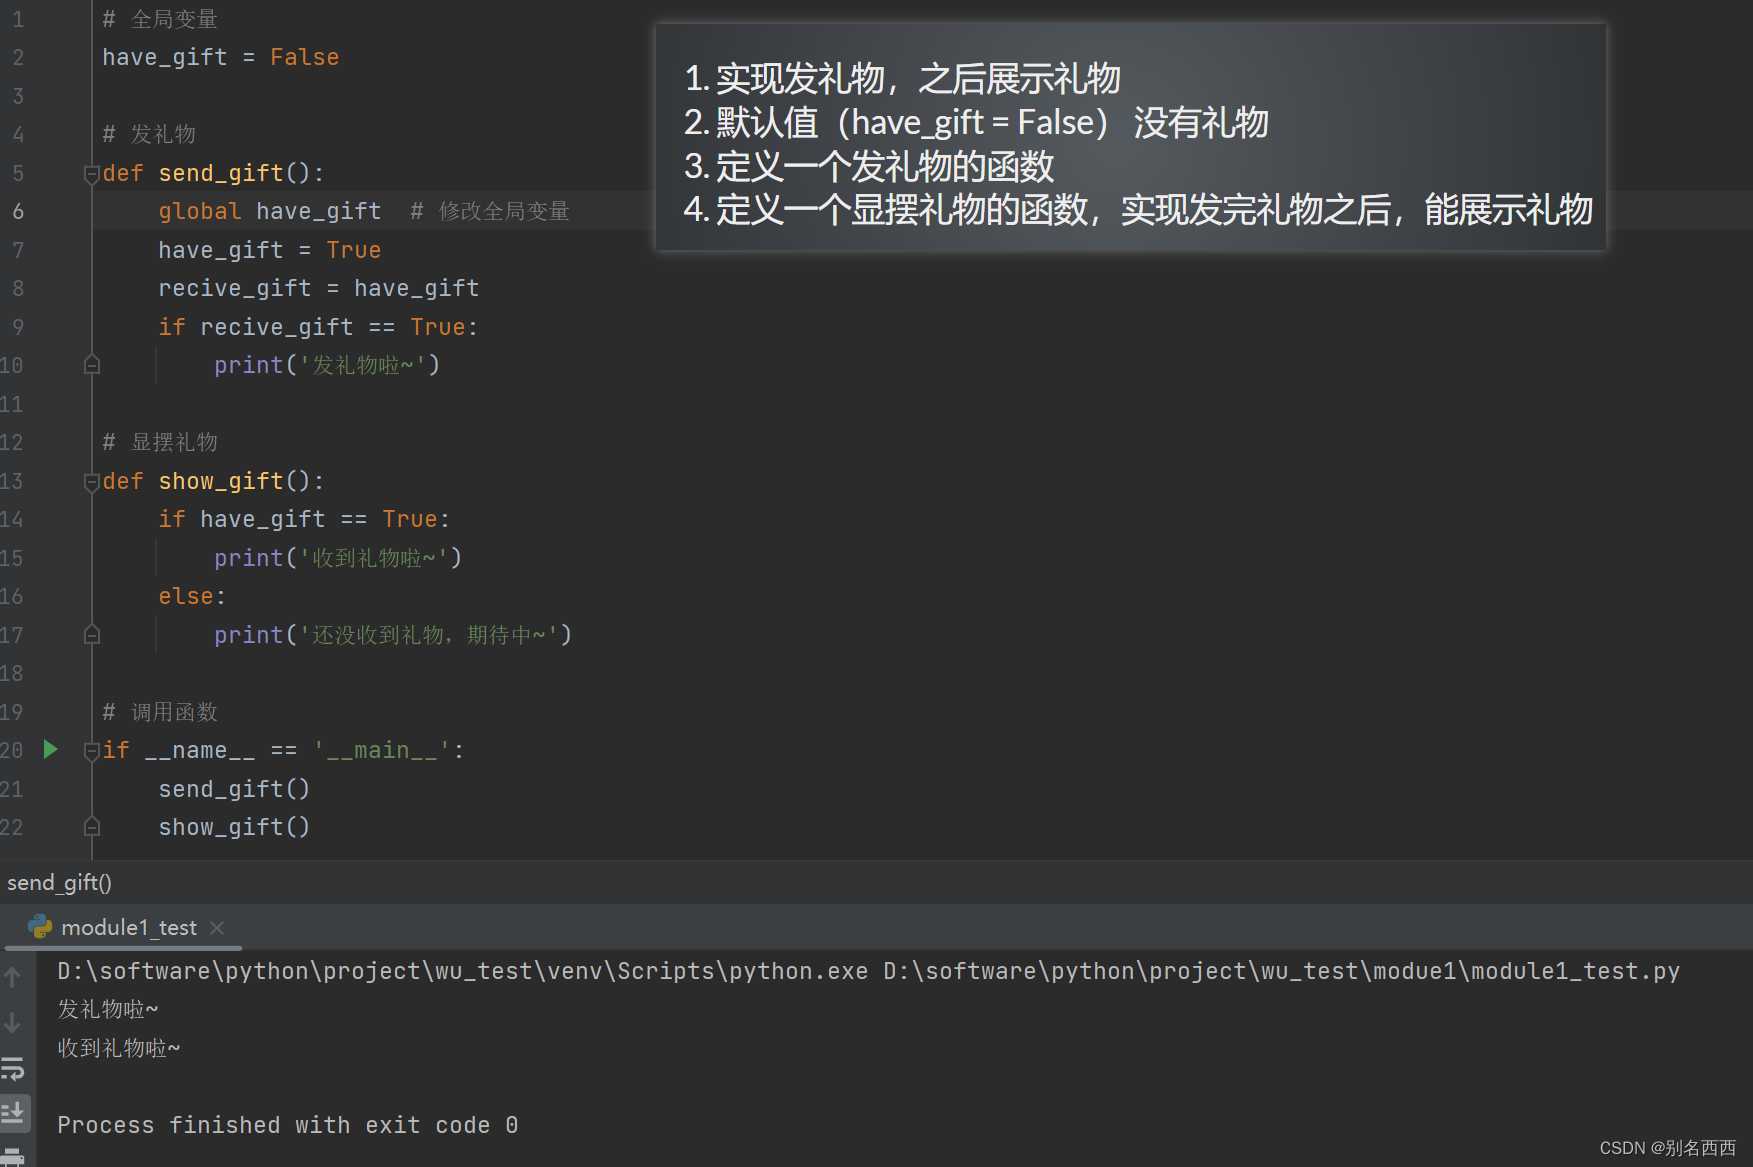Click the python.exe path in console output
1753x1167 pixels.
pos(460,970)
